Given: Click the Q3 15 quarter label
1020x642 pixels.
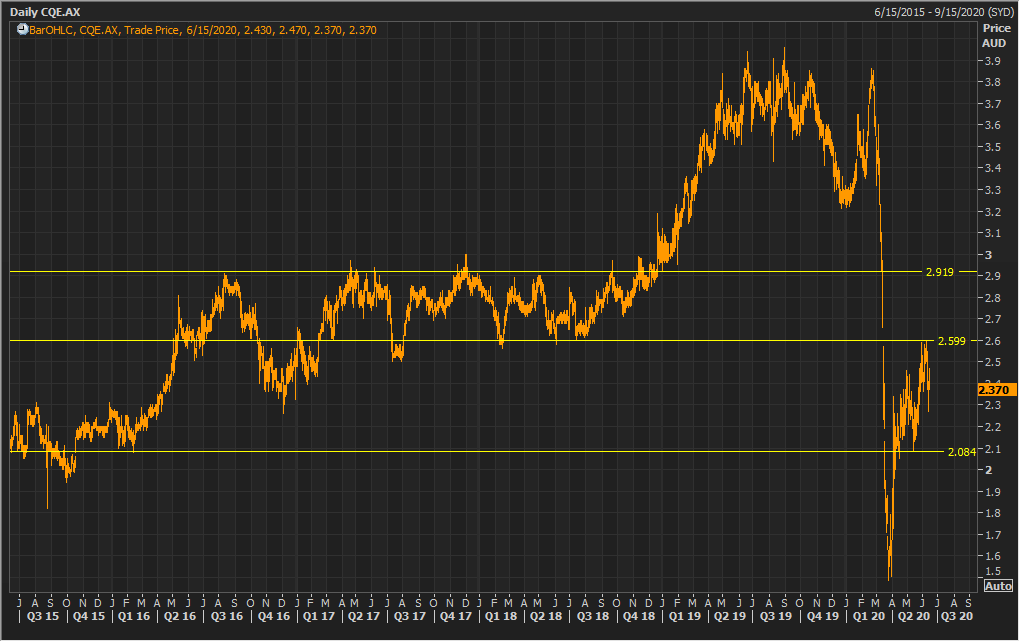Looking at the screenshot, I should click(x=42, y=616).
